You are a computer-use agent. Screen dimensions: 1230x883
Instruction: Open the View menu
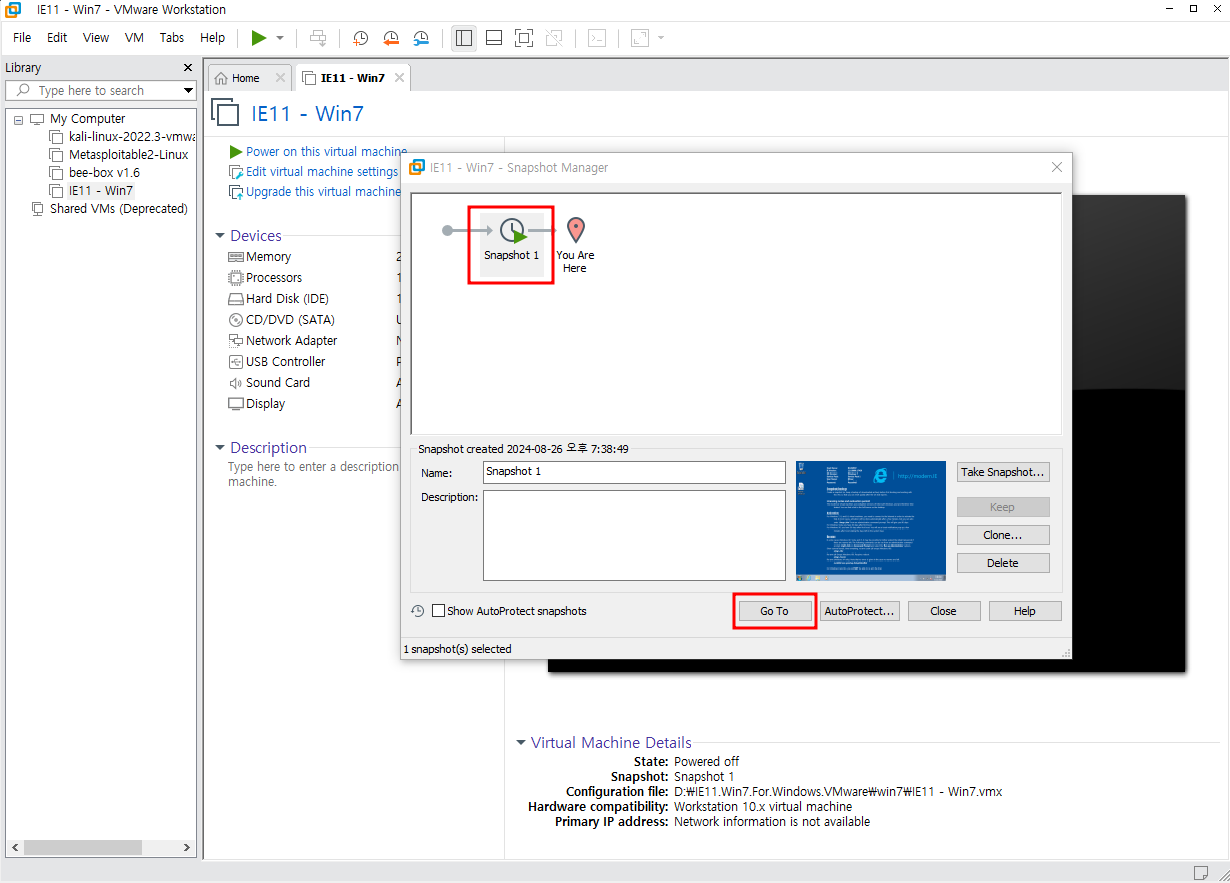96,38
